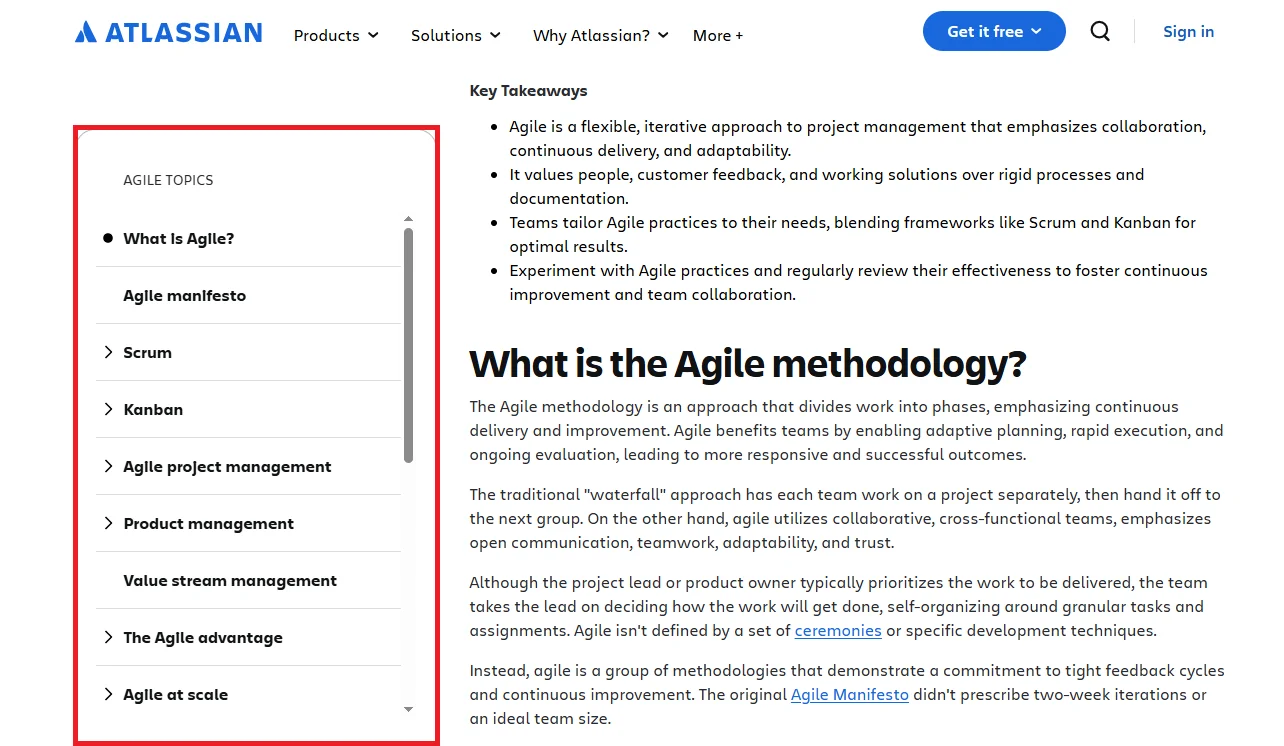Screen dimensions: 1284x746
Task: Open the Solutions dropdown menu
Action: click(456, 35)
